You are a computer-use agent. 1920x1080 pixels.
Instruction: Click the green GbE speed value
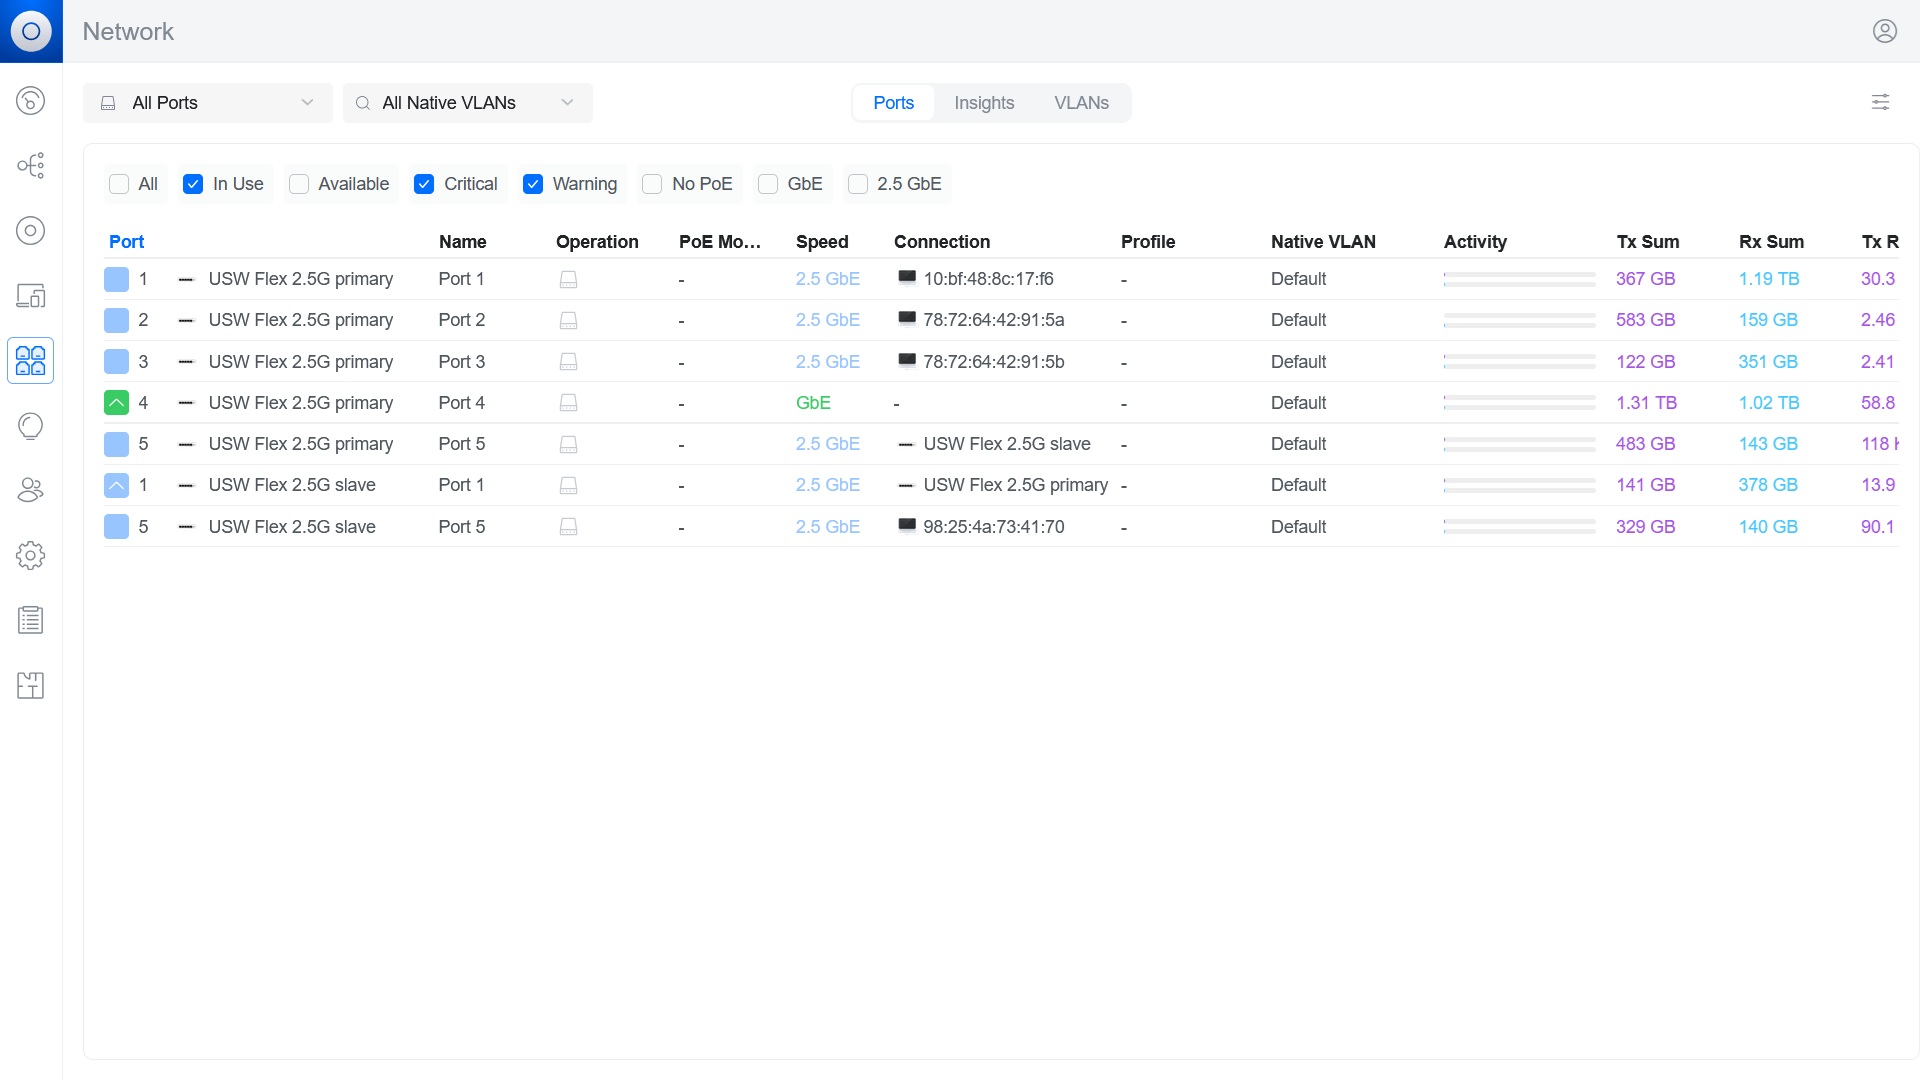tap(813, 402)
